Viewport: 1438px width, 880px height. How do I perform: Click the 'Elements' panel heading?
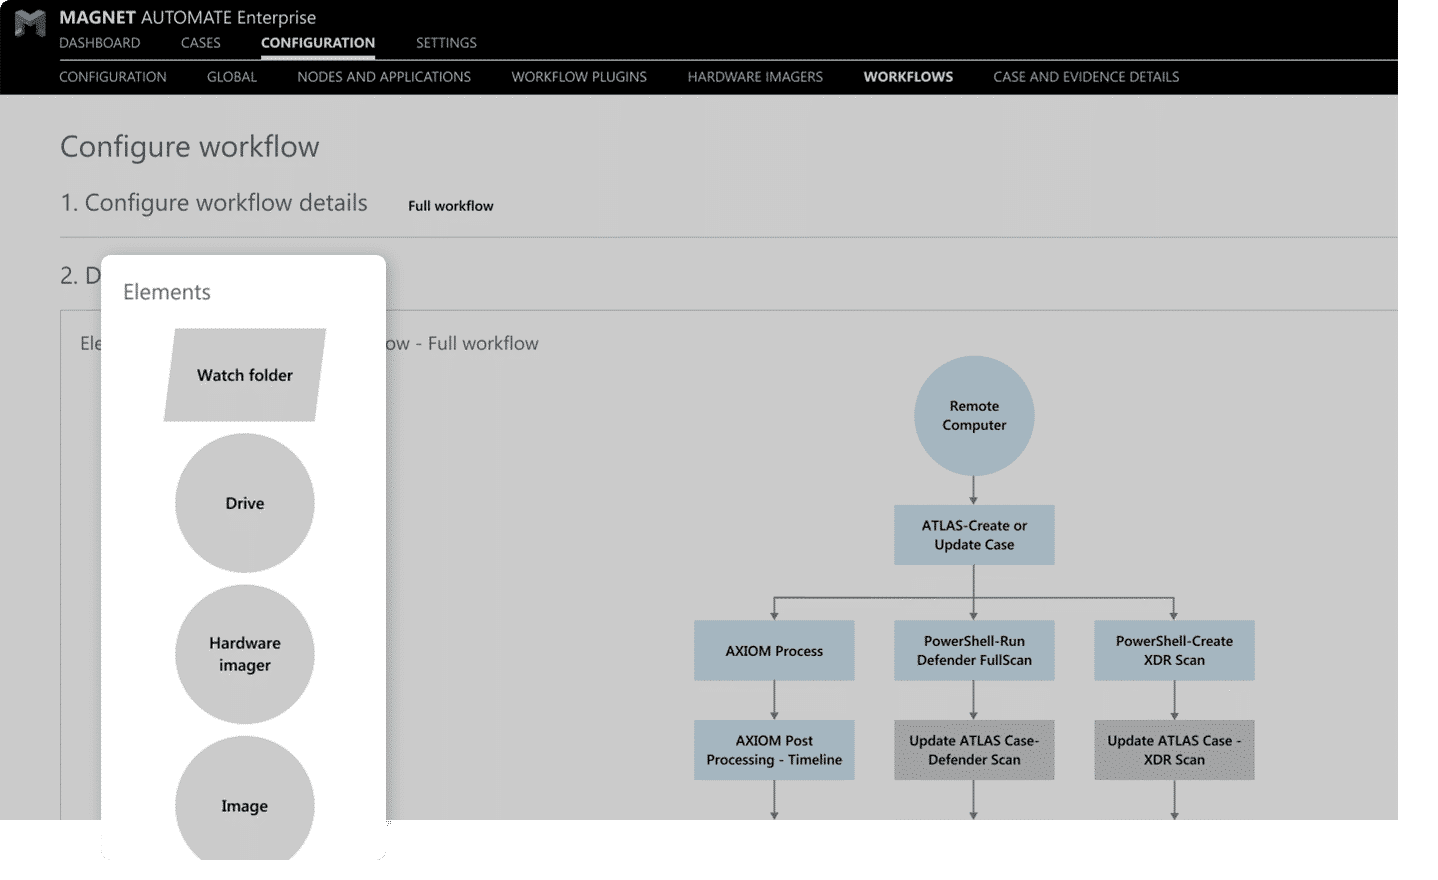point(167,292)
